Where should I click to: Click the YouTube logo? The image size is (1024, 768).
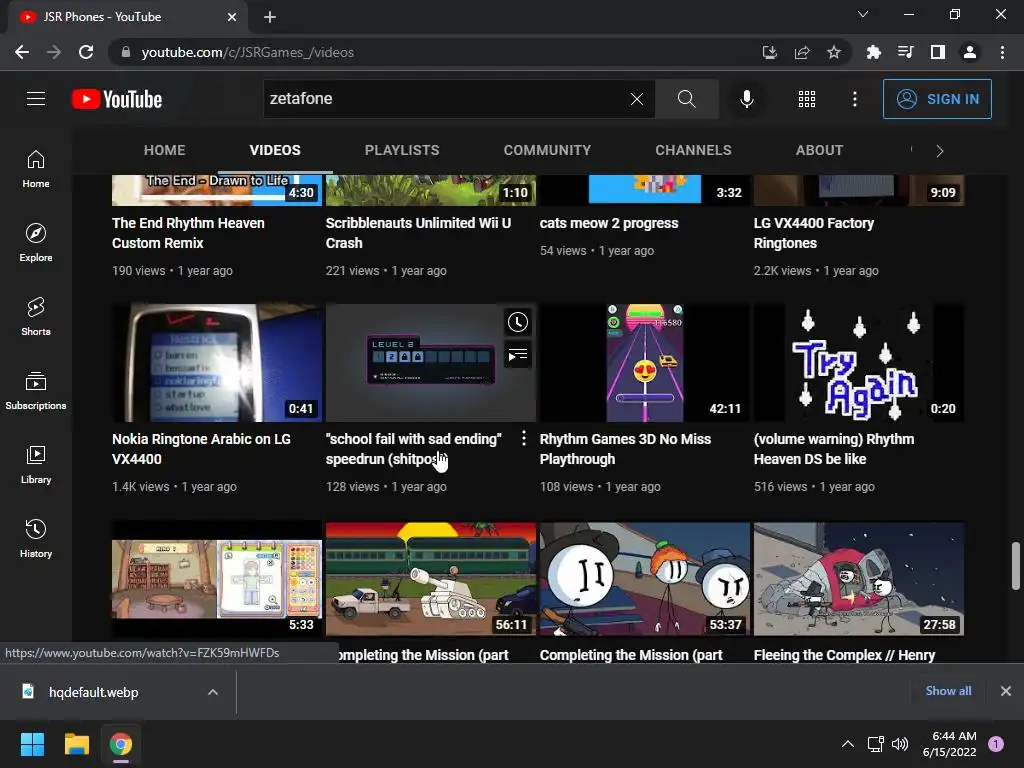point(117,99)
